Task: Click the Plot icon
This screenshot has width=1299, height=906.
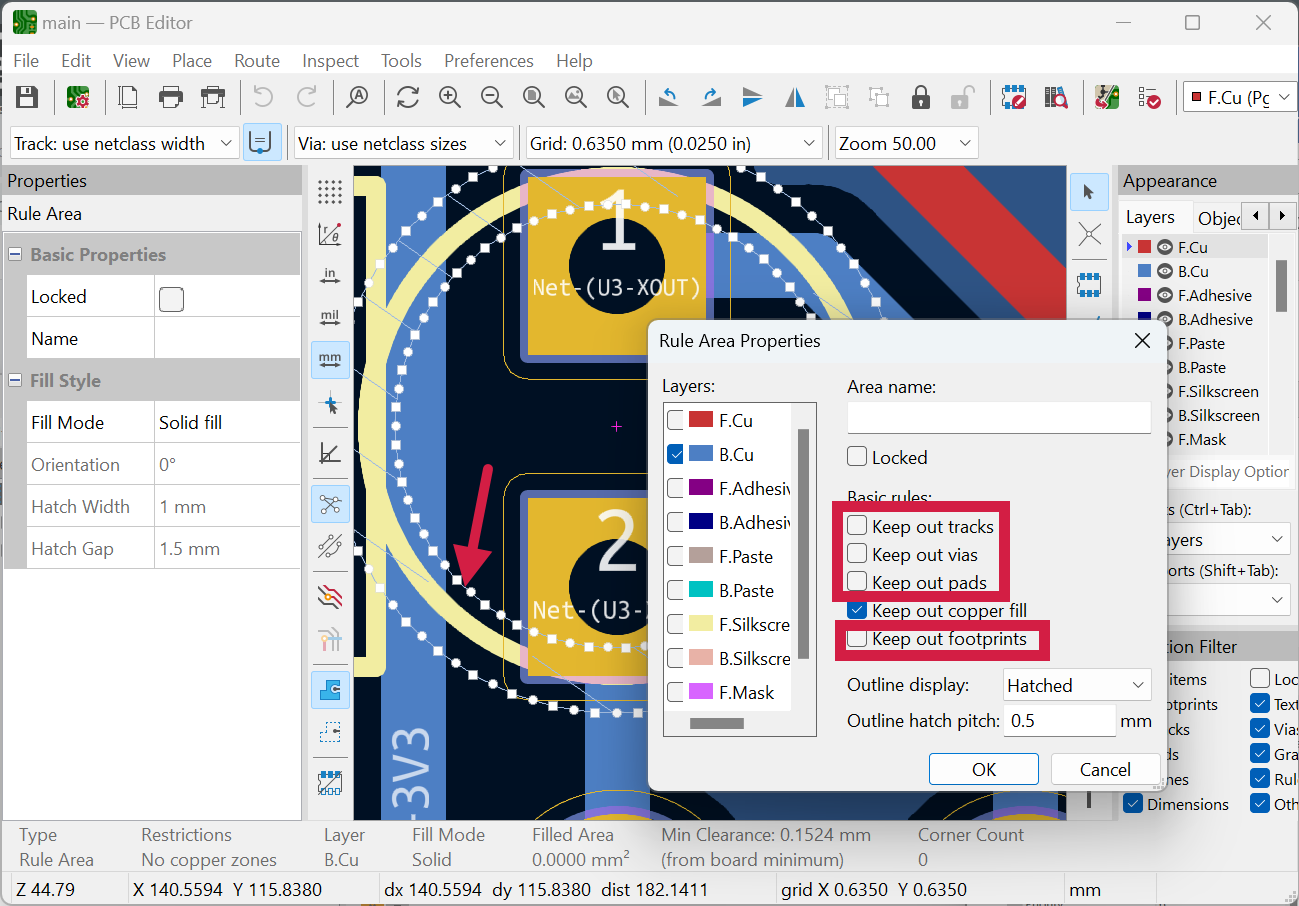Action: (x=213, y=97)
